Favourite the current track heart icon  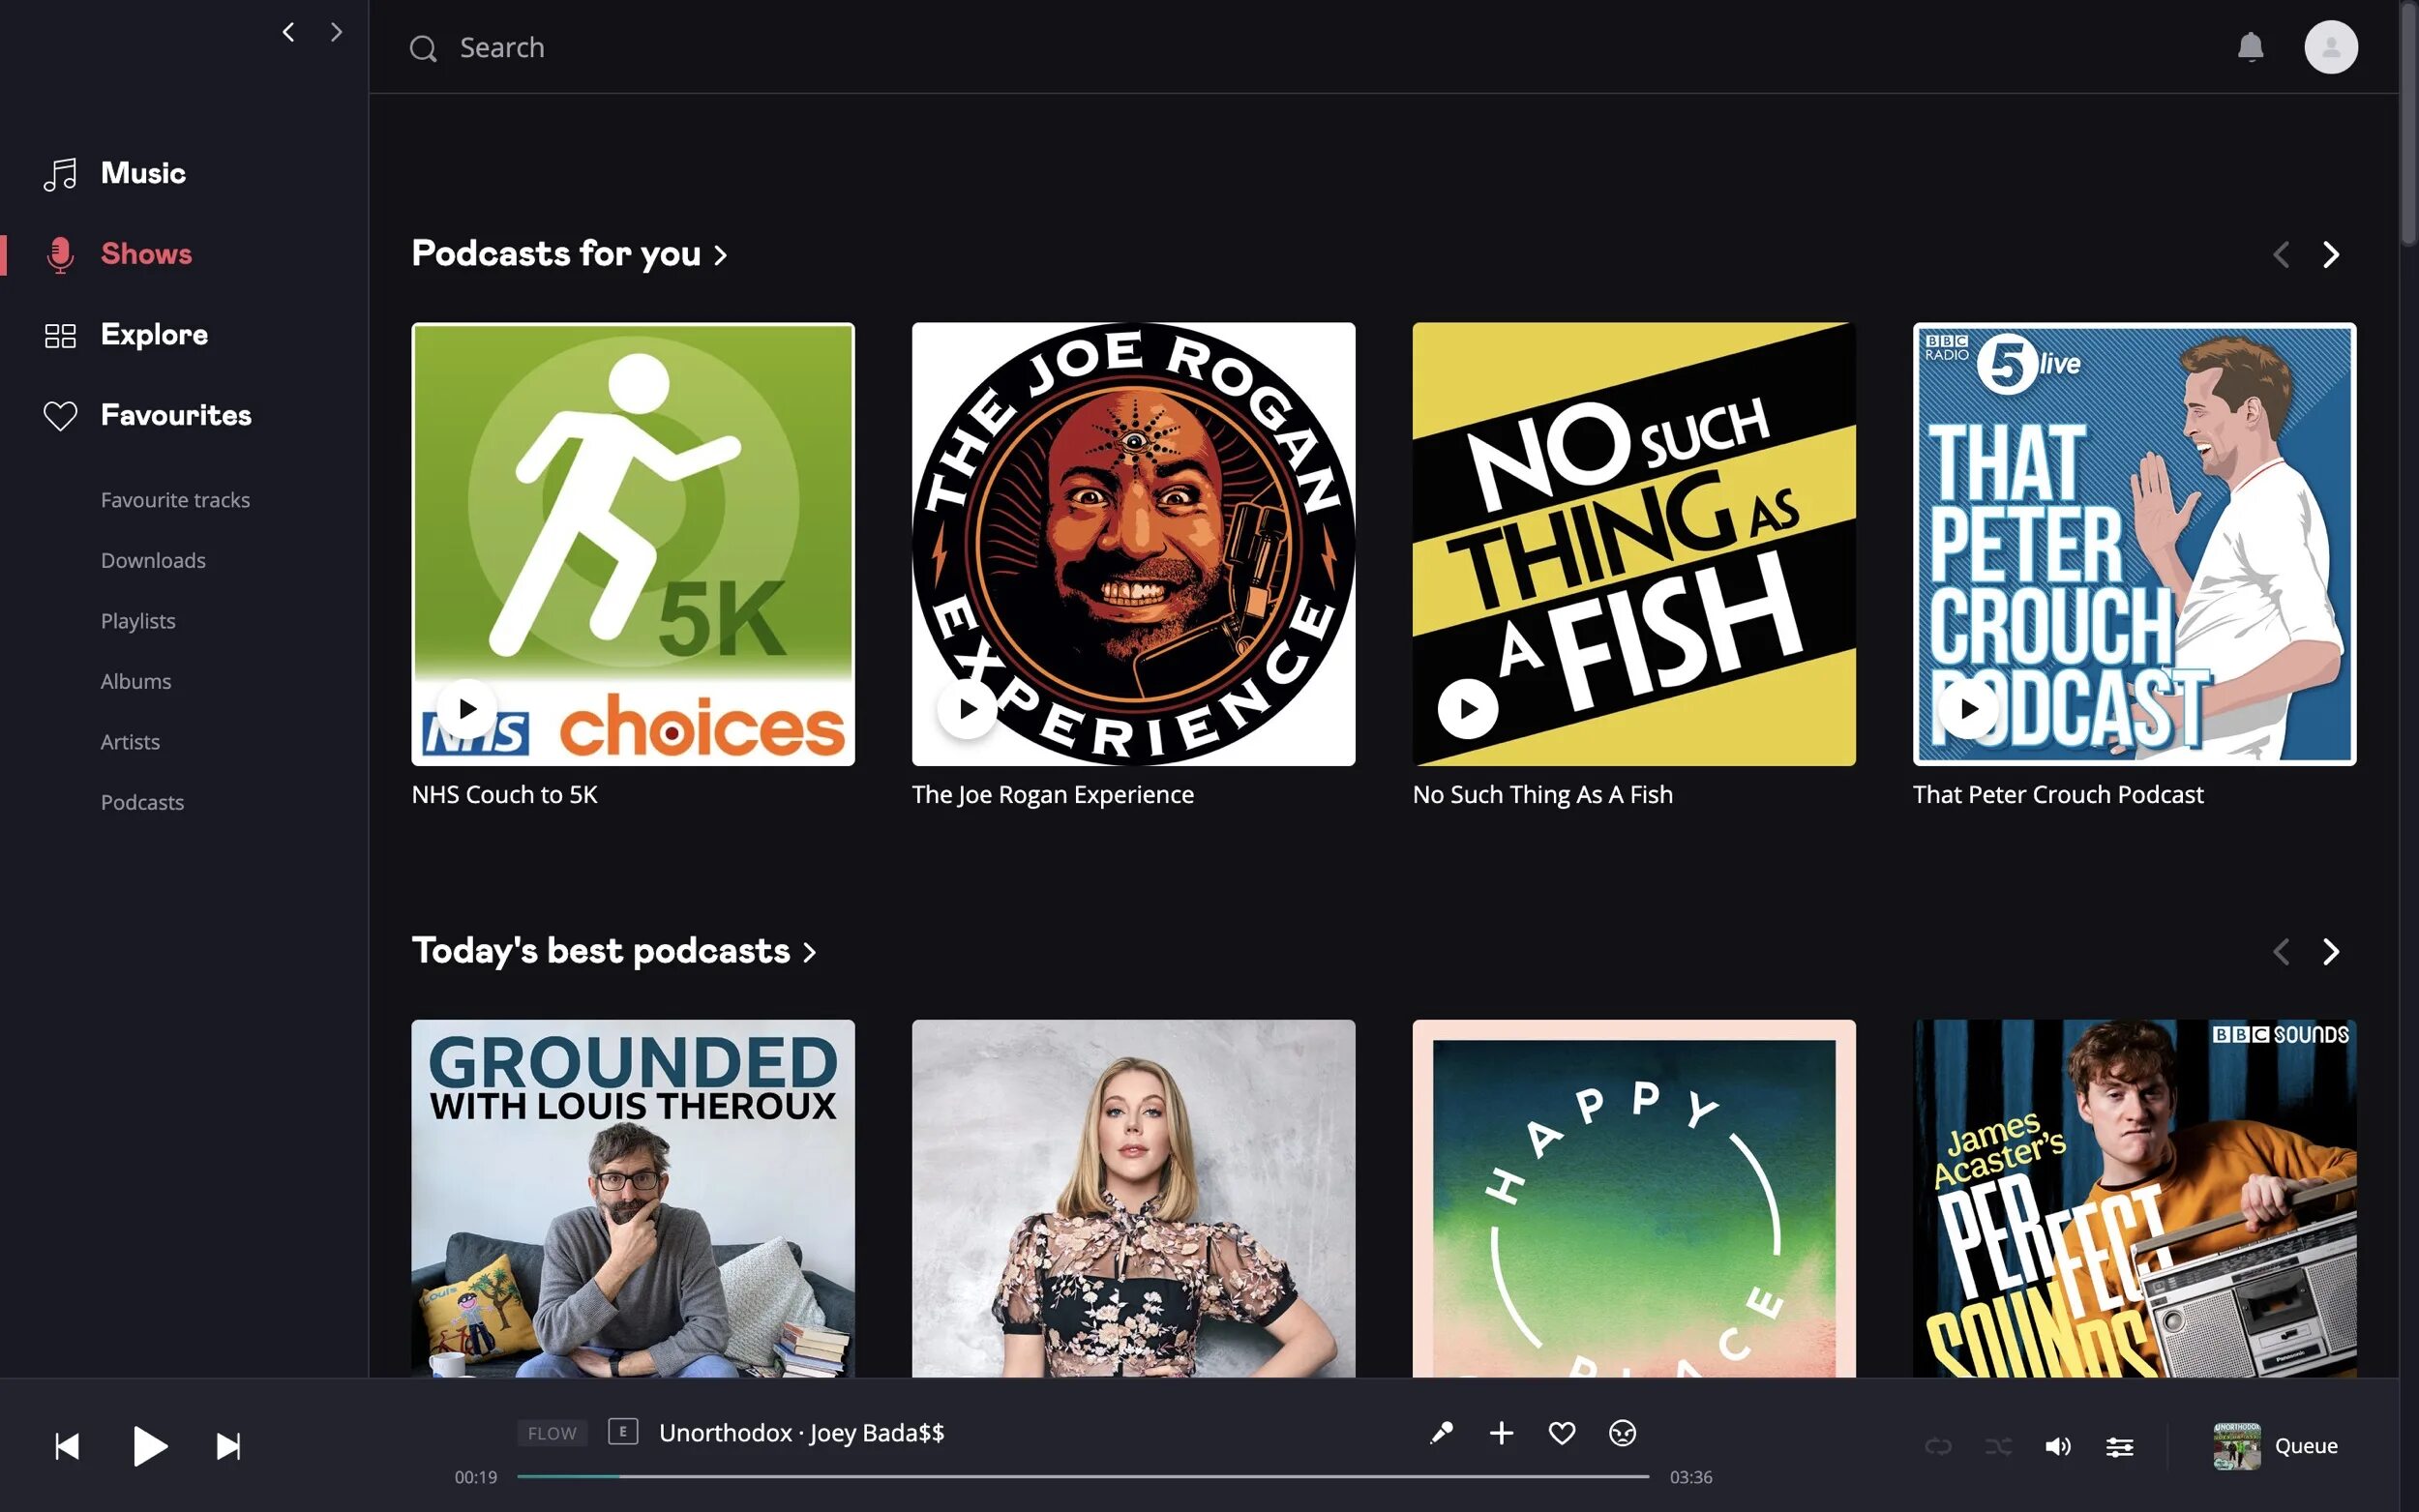coord(1562,1433)
